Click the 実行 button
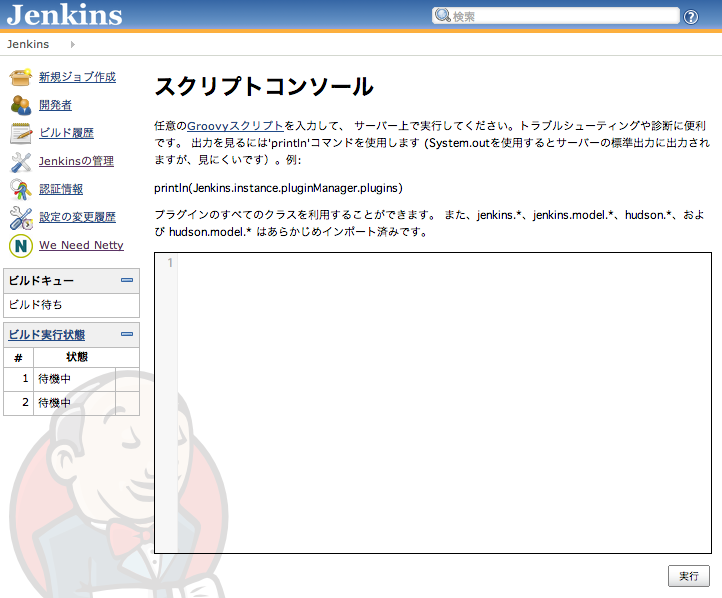The height and width of the screenshot is (598, 722). pos(689,576)
